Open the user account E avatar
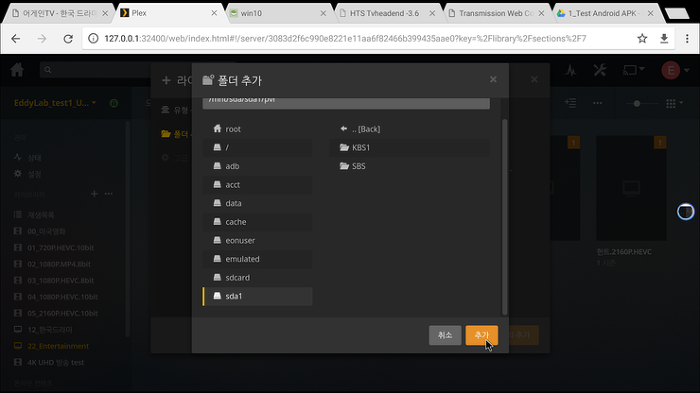The width and height of the screenshot is (700, 393). point(671,70)
